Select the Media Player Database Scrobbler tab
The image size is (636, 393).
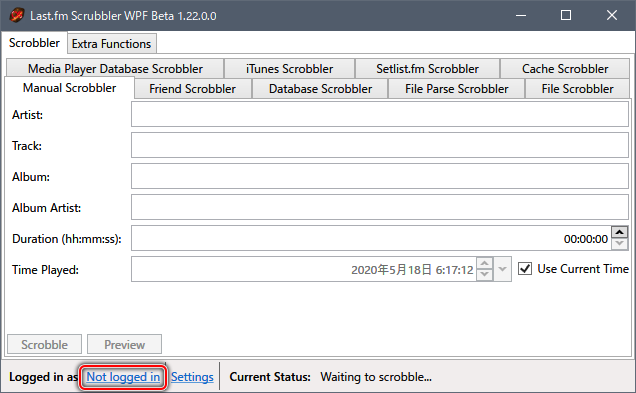click(x=115, y=69)
